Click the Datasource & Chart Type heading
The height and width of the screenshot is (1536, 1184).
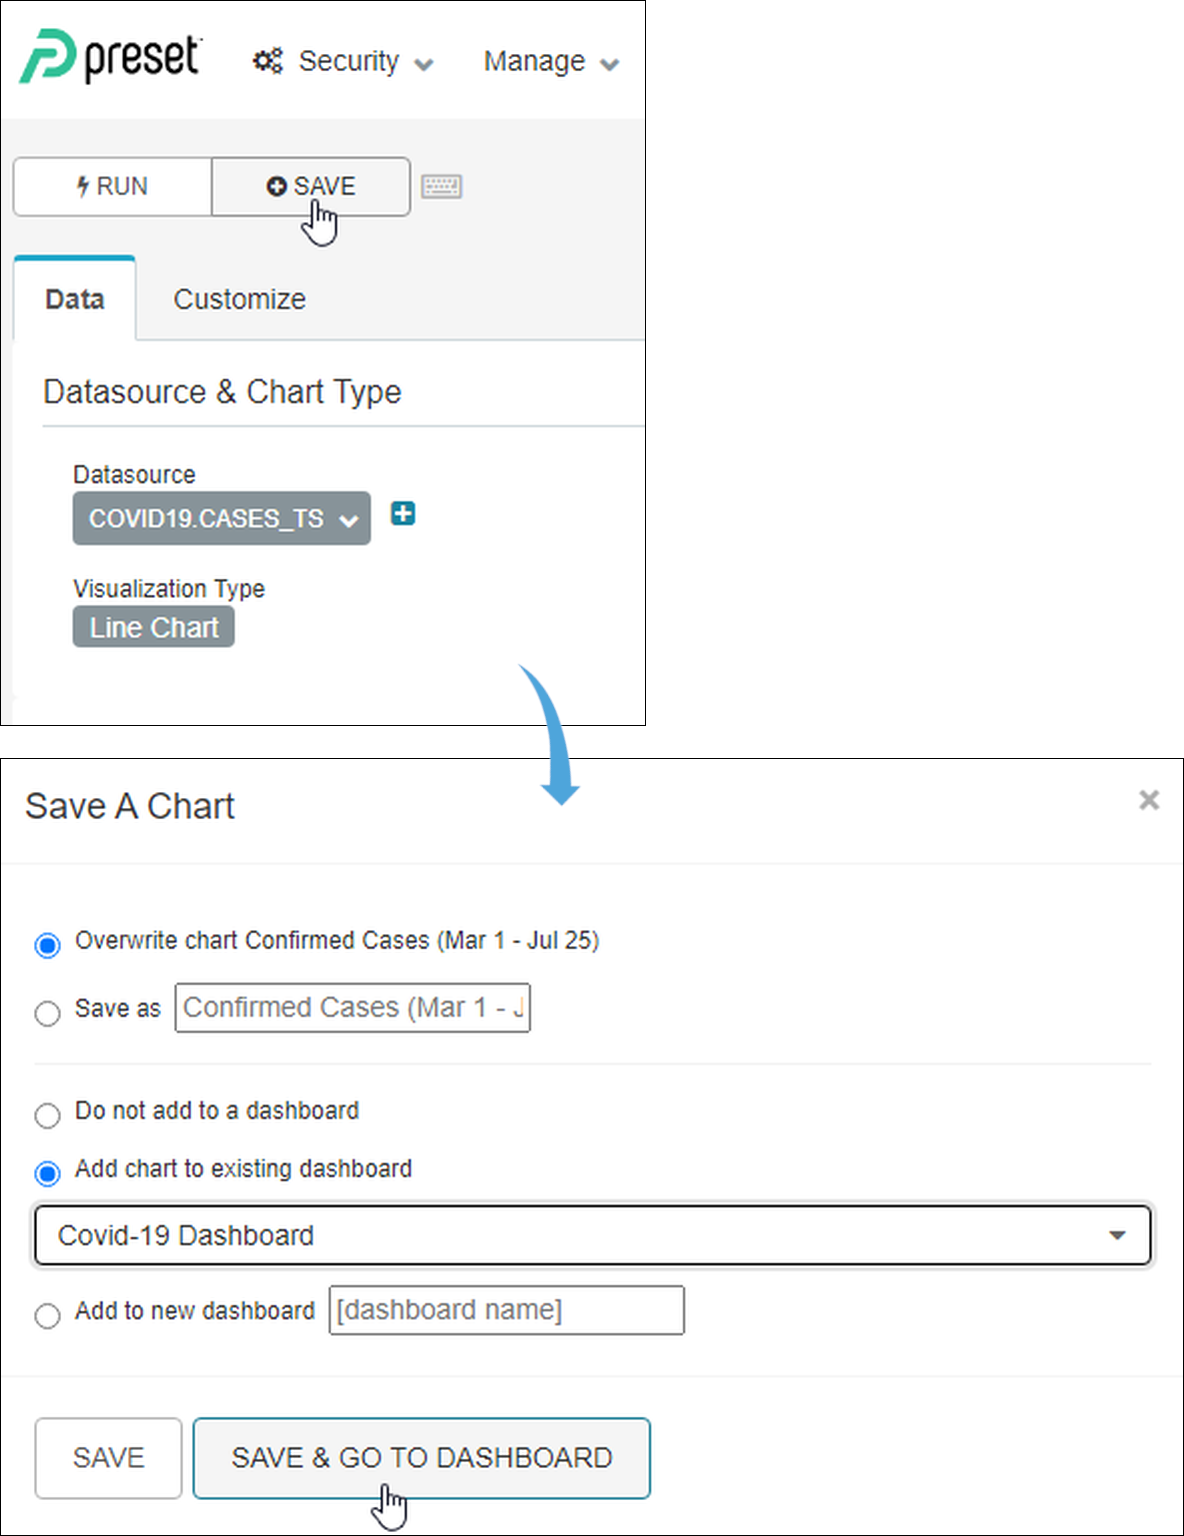pos(222,392)
